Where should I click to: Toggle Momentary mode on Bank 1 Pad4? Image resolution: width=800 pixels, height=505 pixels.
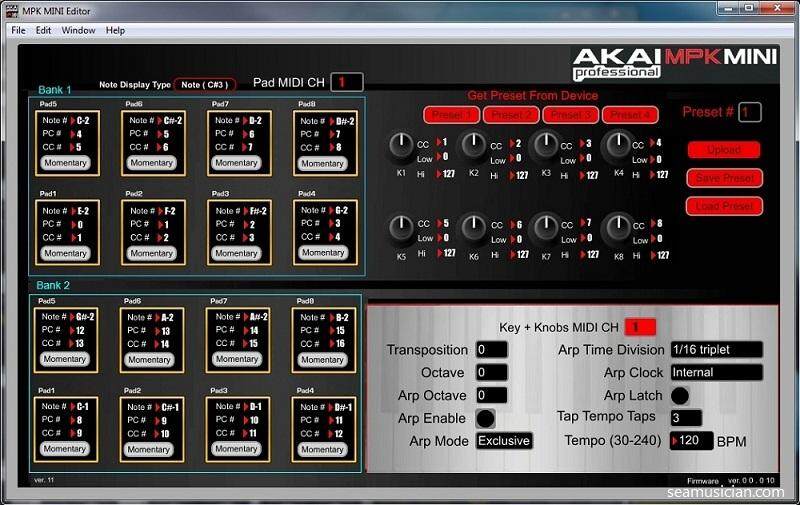tap(323, 252)
